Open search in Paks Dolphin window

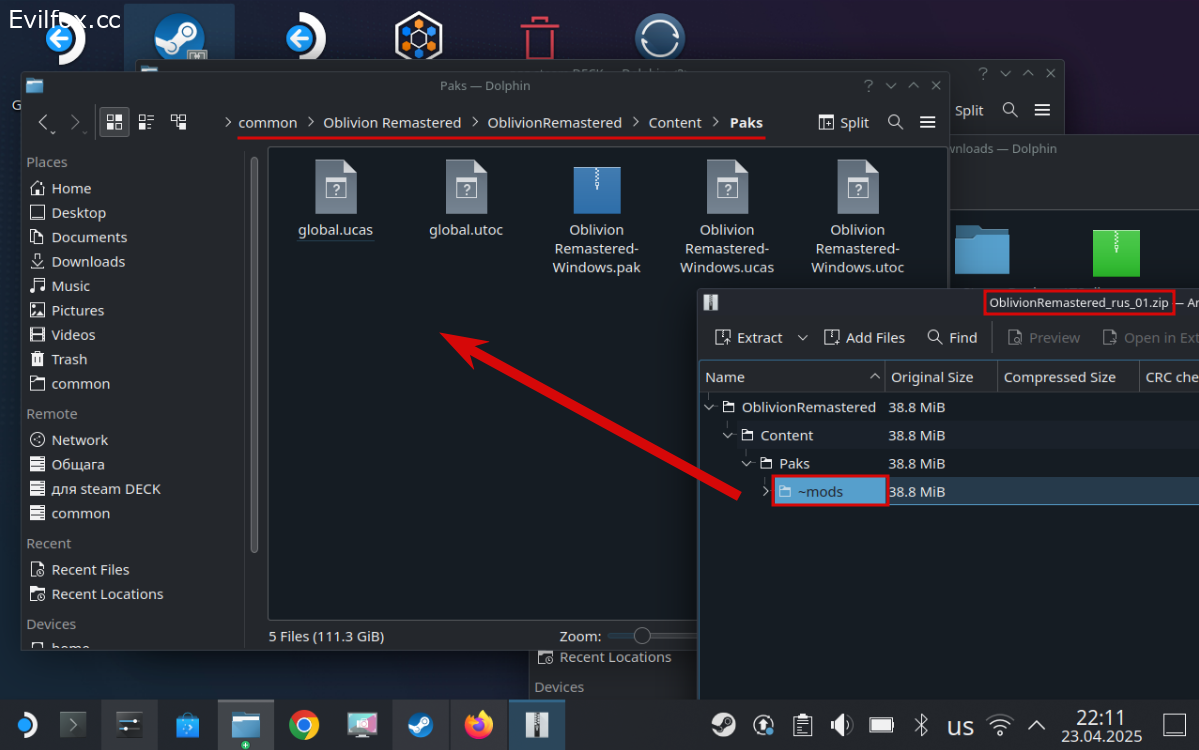coord(895,122)
